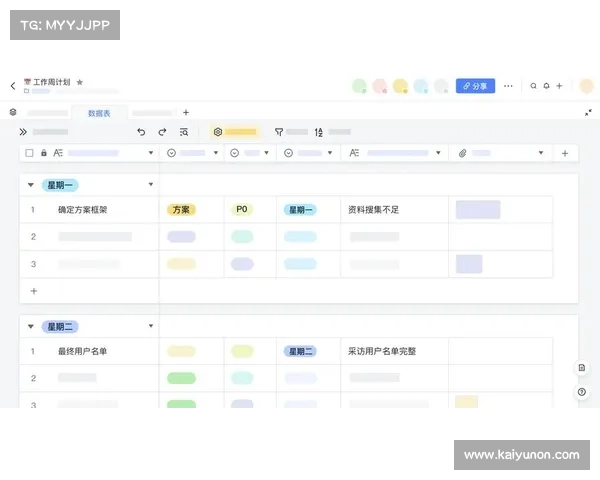Click the 方案 tag

click(181, 210)
